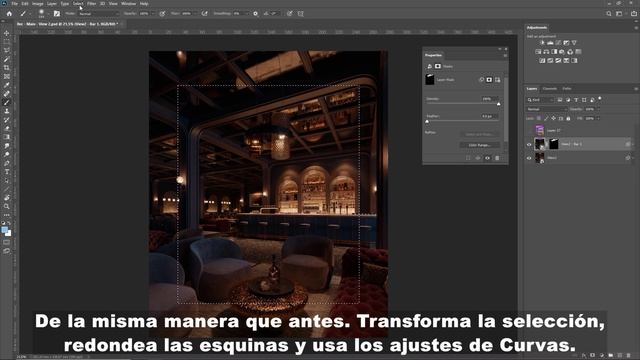640x360 pixels.
Task: Open layer blend mode Normal dropdown
Action: point(546,109)
